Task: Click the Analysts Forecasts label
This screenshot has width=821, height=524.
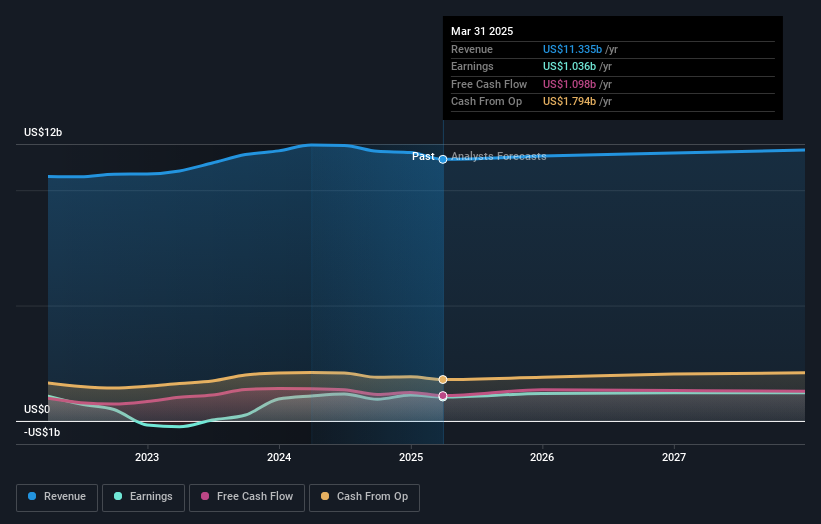Action: pyautogui.click(x=498, y=157)
